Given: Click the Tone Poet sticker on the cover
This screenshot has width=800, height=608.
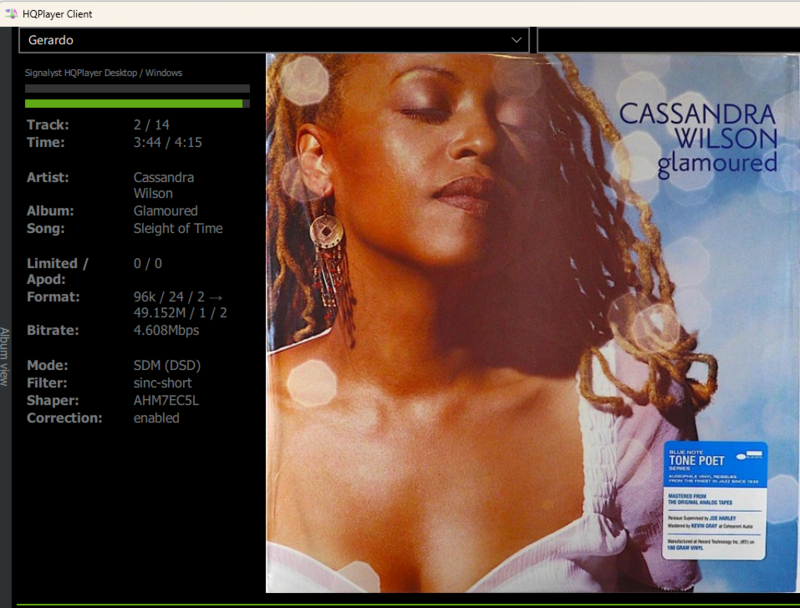Looking at the screenshot, I should (714, 499).
